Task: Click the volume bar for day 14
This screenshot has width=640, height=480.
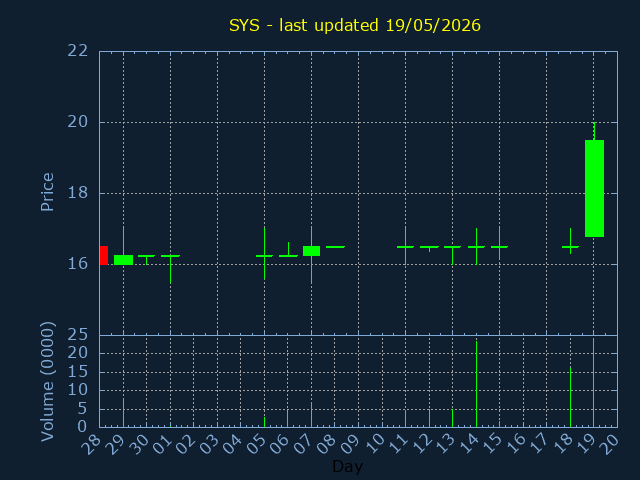Action: click(476, 384)
